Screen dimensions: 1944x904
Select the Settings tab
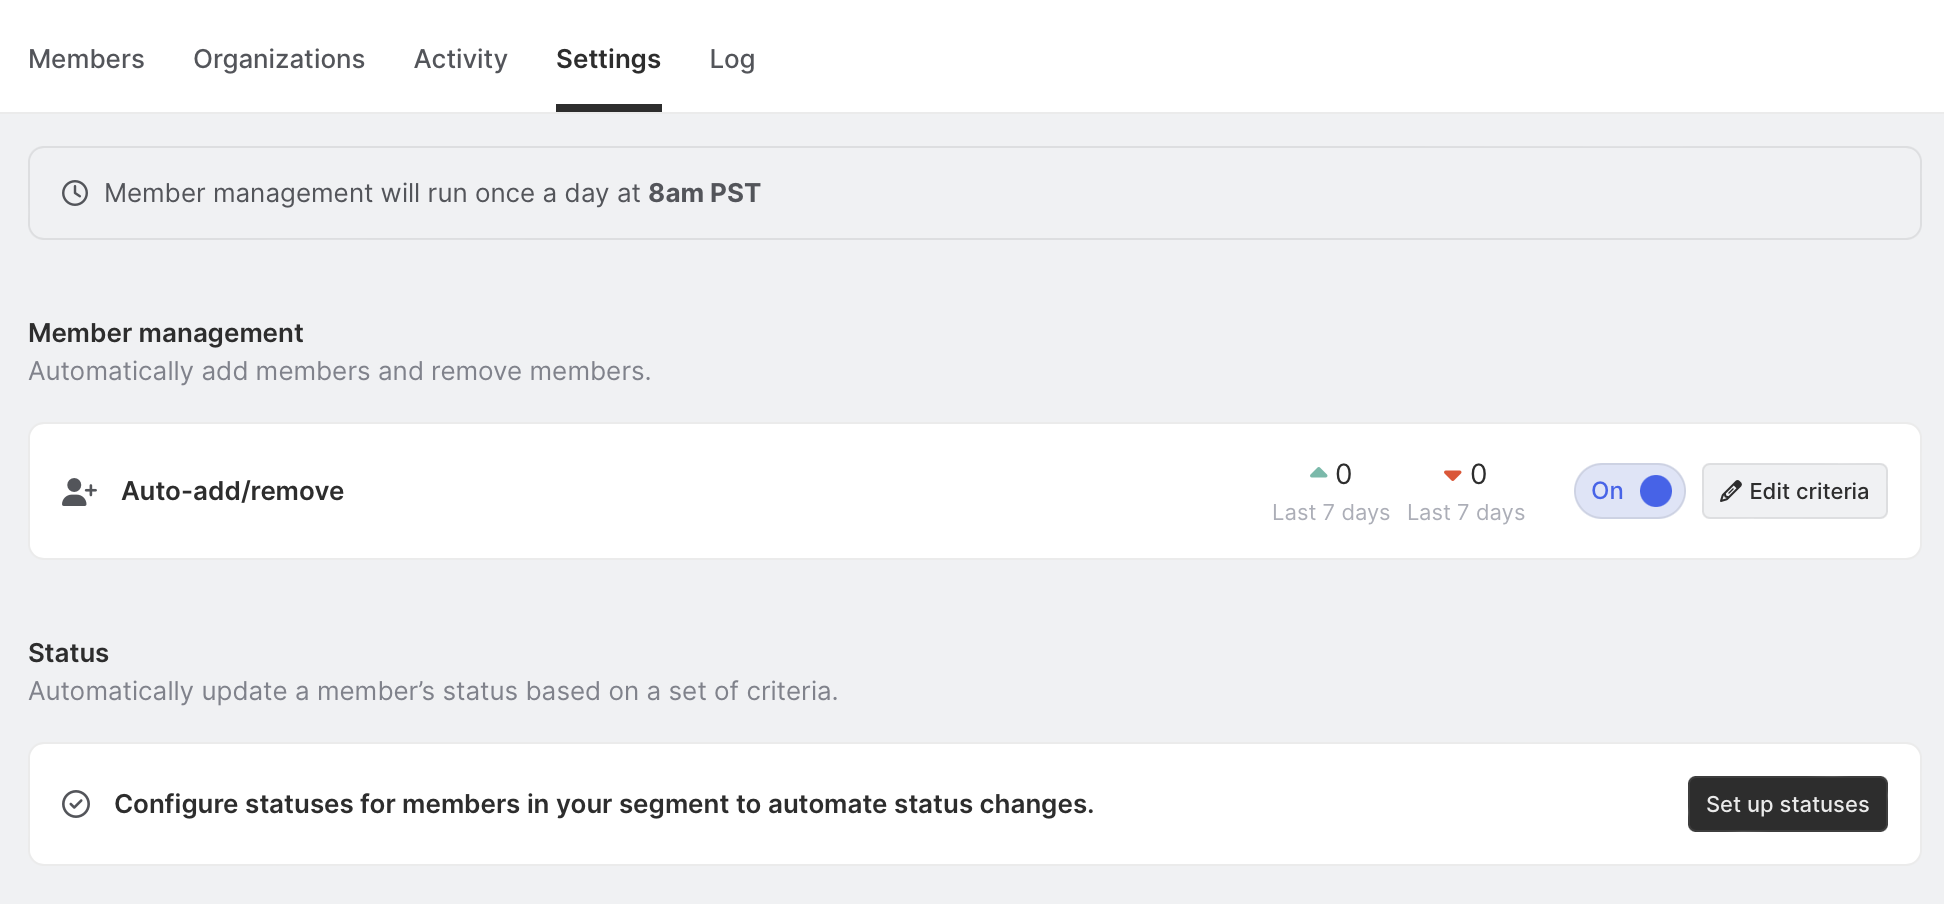608,59
